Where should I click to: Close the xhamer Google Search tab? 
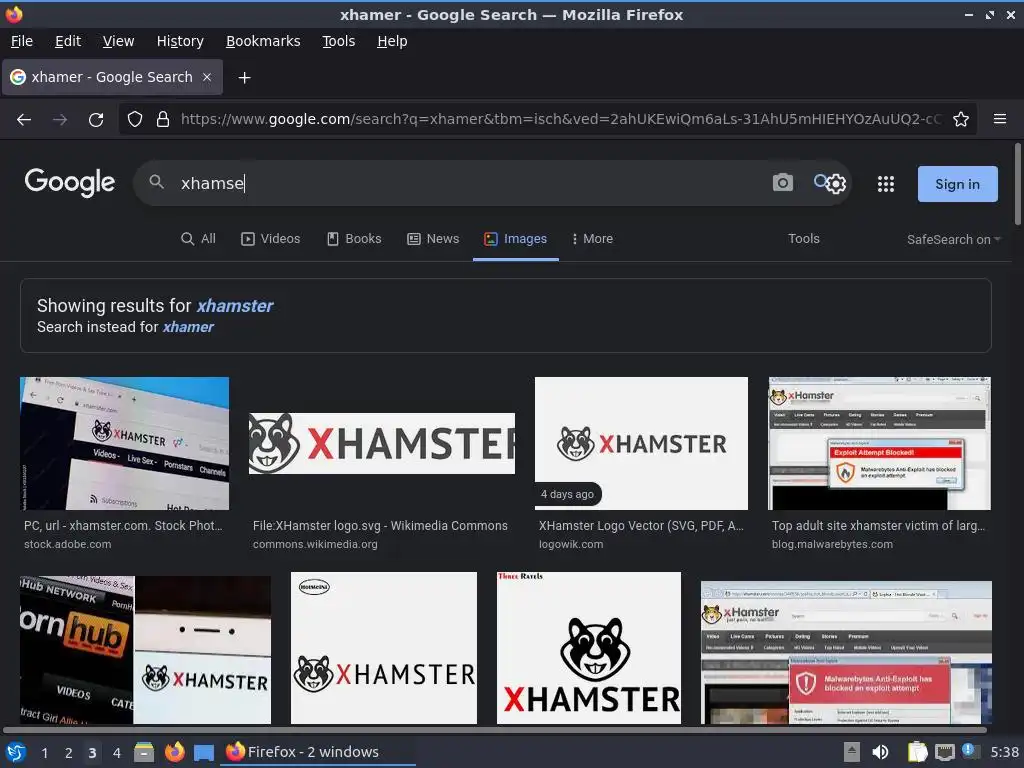[x=207, y=77]
